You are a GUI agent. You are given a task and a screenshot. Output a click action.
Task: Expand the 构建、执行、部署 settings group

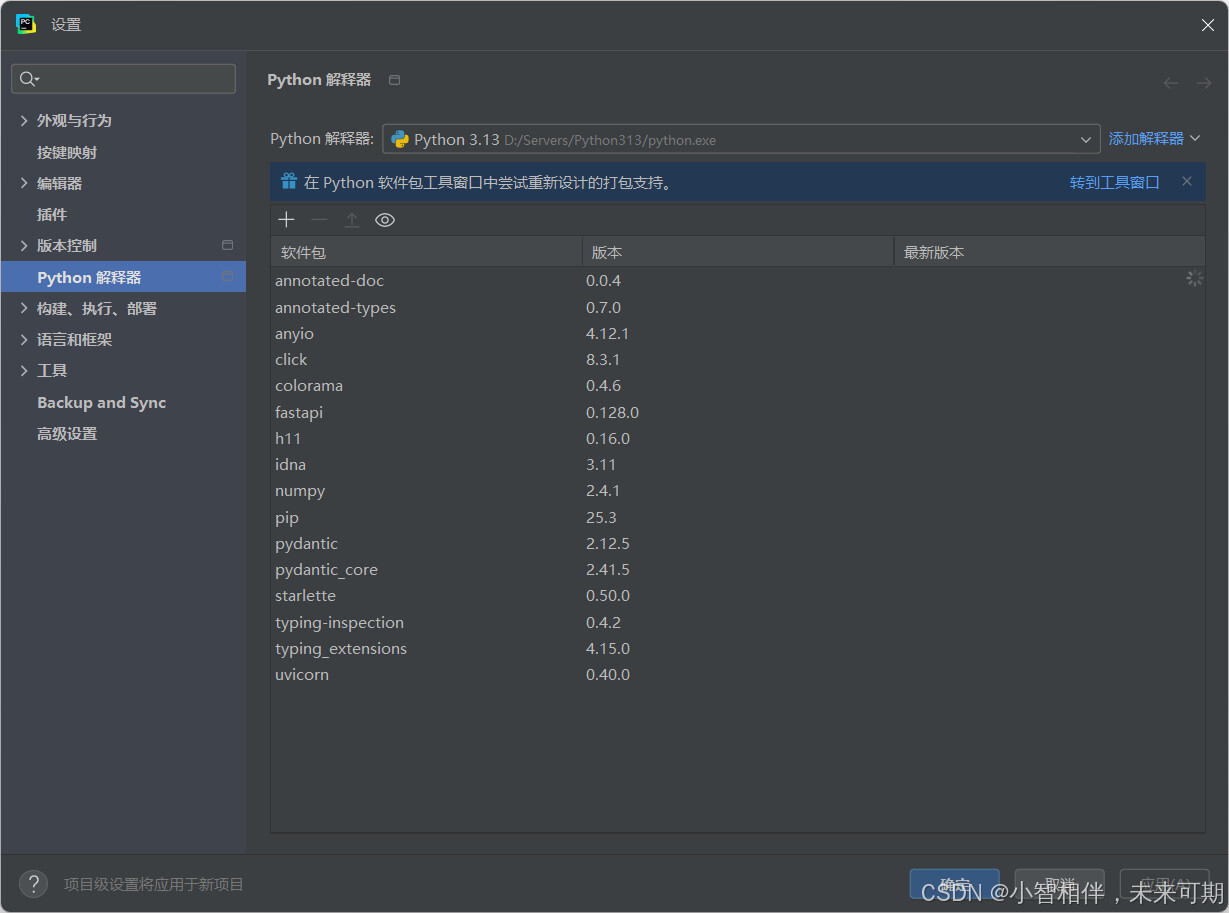coord(24,308)
